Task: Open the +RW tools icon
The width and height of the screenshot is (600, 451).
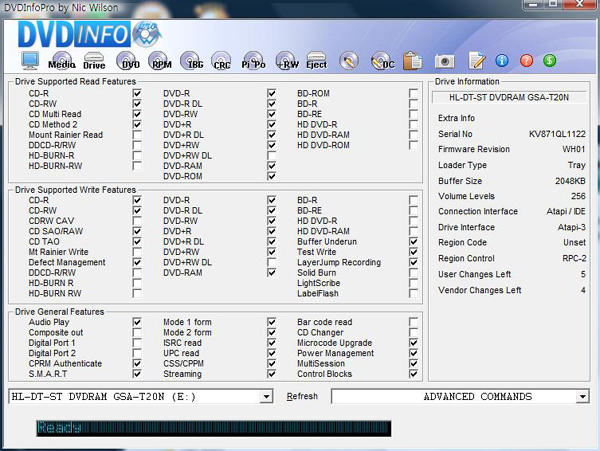Action: point(287,61)
